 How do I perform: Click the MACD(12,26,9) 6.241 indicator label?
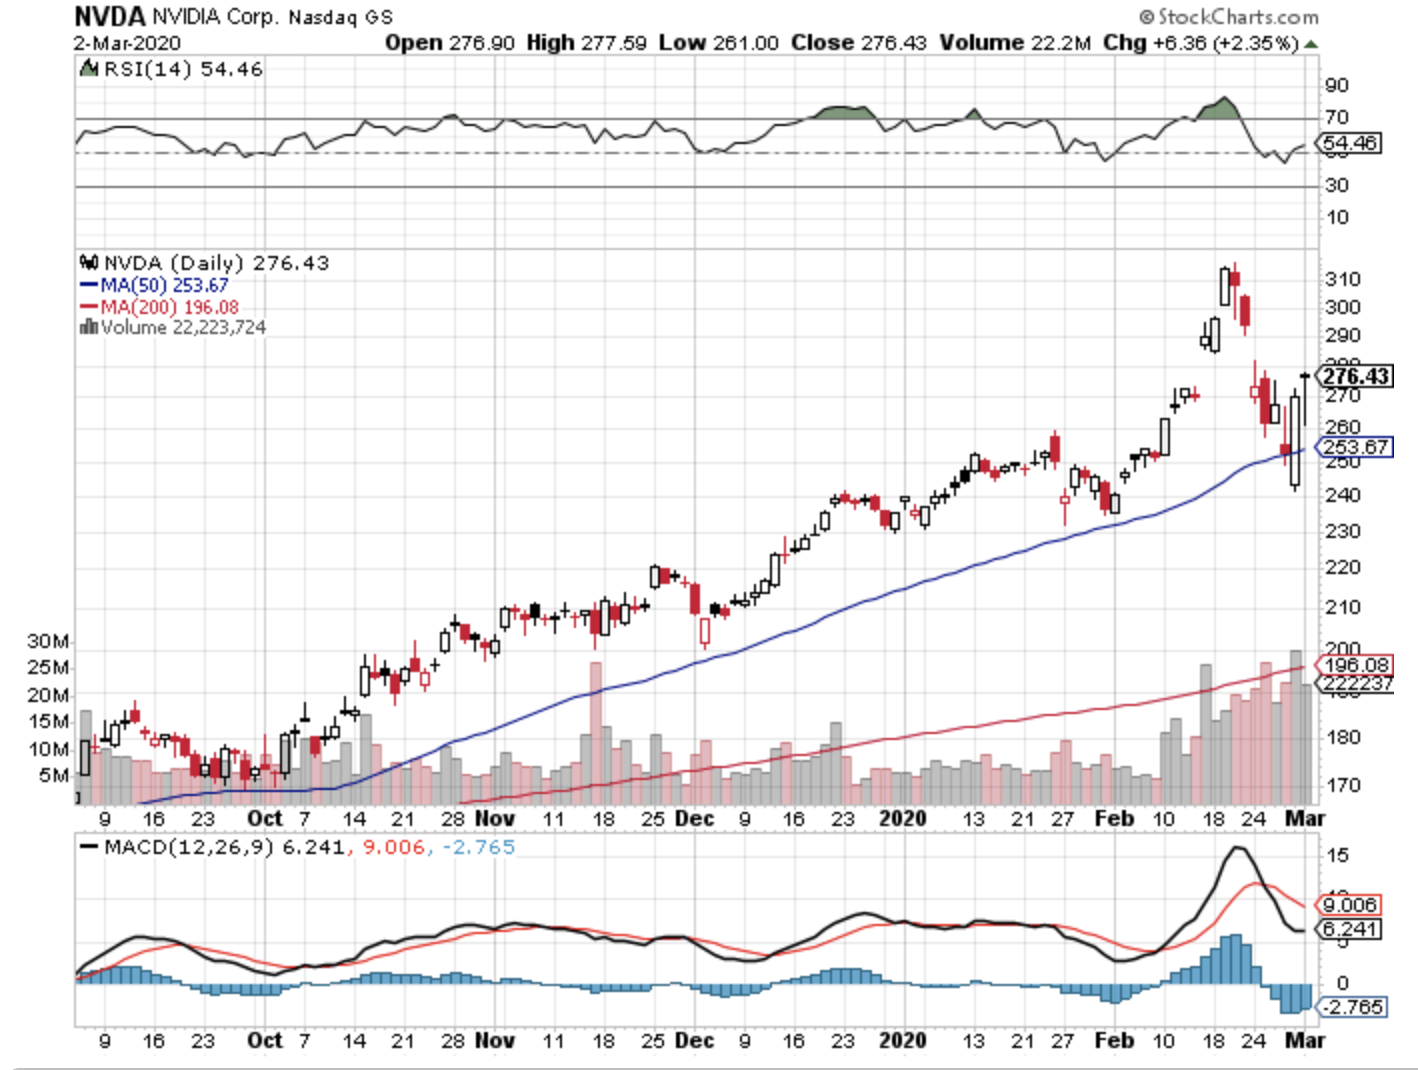224,847
